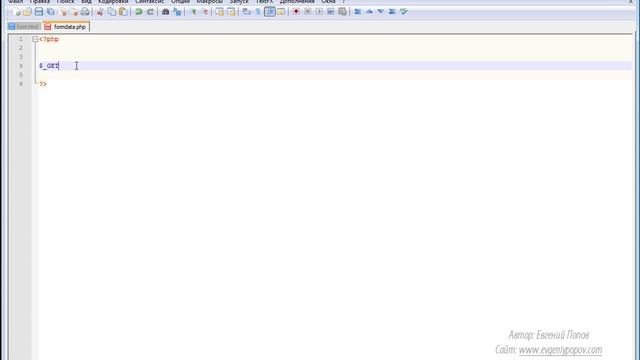
Task: Open the user-defined language dialog from its icon
Action: click(281, 12)
